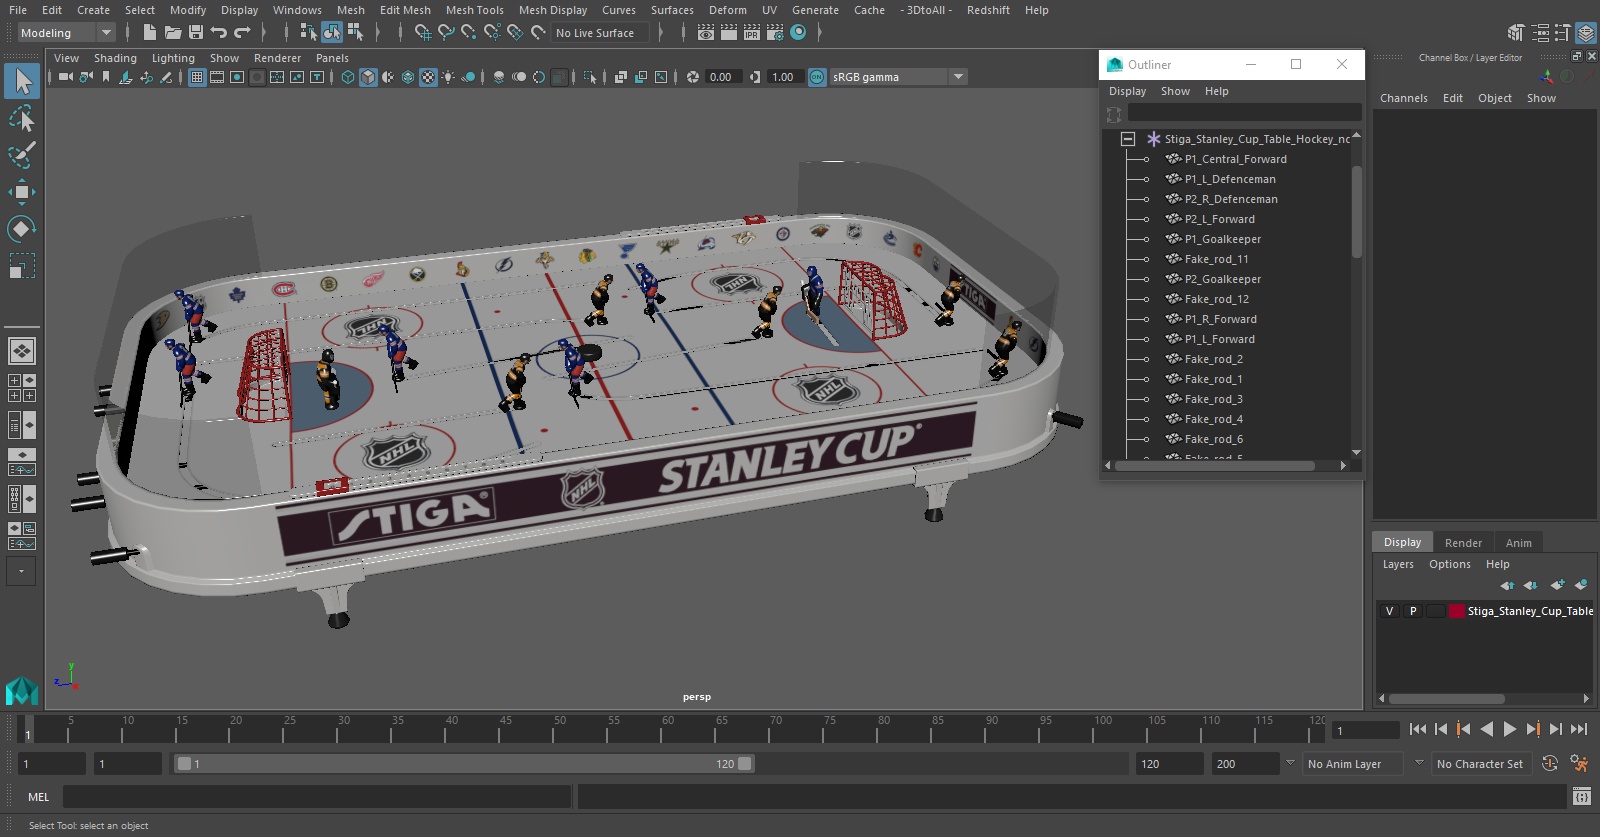Toggle film gate display icon
The width and height of the screenshot is (1600, 837).
click(x=217, y=77)
